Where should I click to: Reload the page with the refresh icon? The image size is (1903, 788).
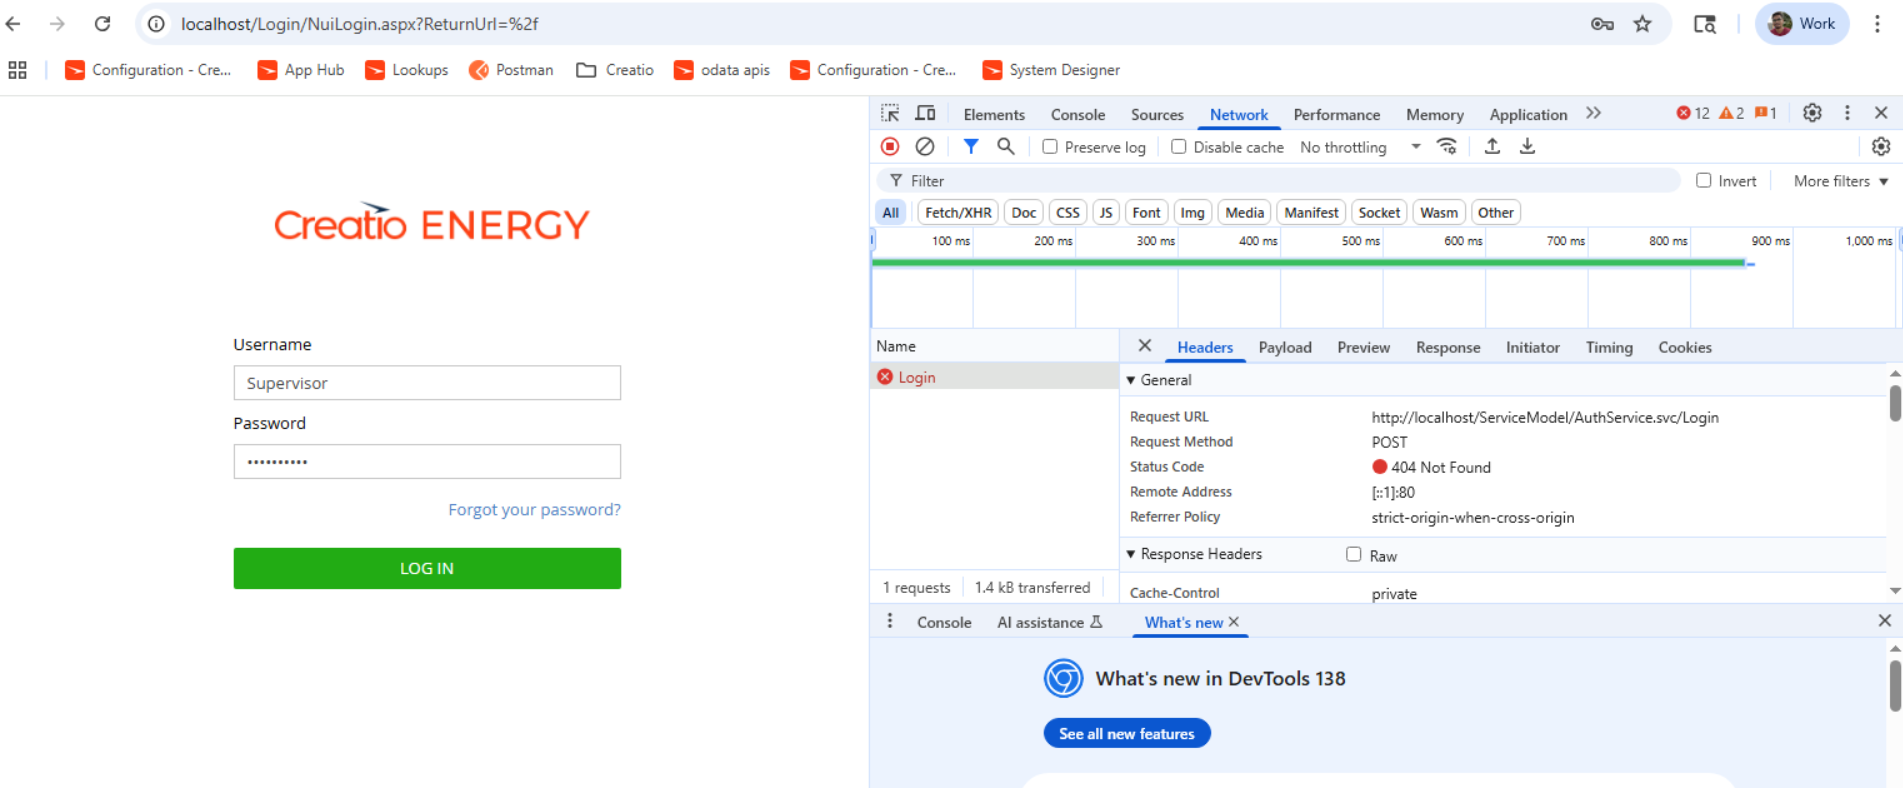click(x=102, y=24)
